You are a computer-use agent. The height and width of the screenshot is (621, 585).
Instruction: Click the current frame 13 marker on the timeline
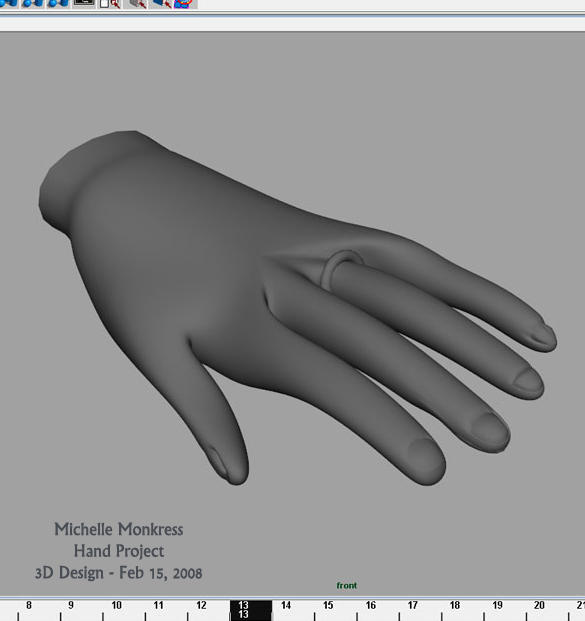tap(251, 610)
